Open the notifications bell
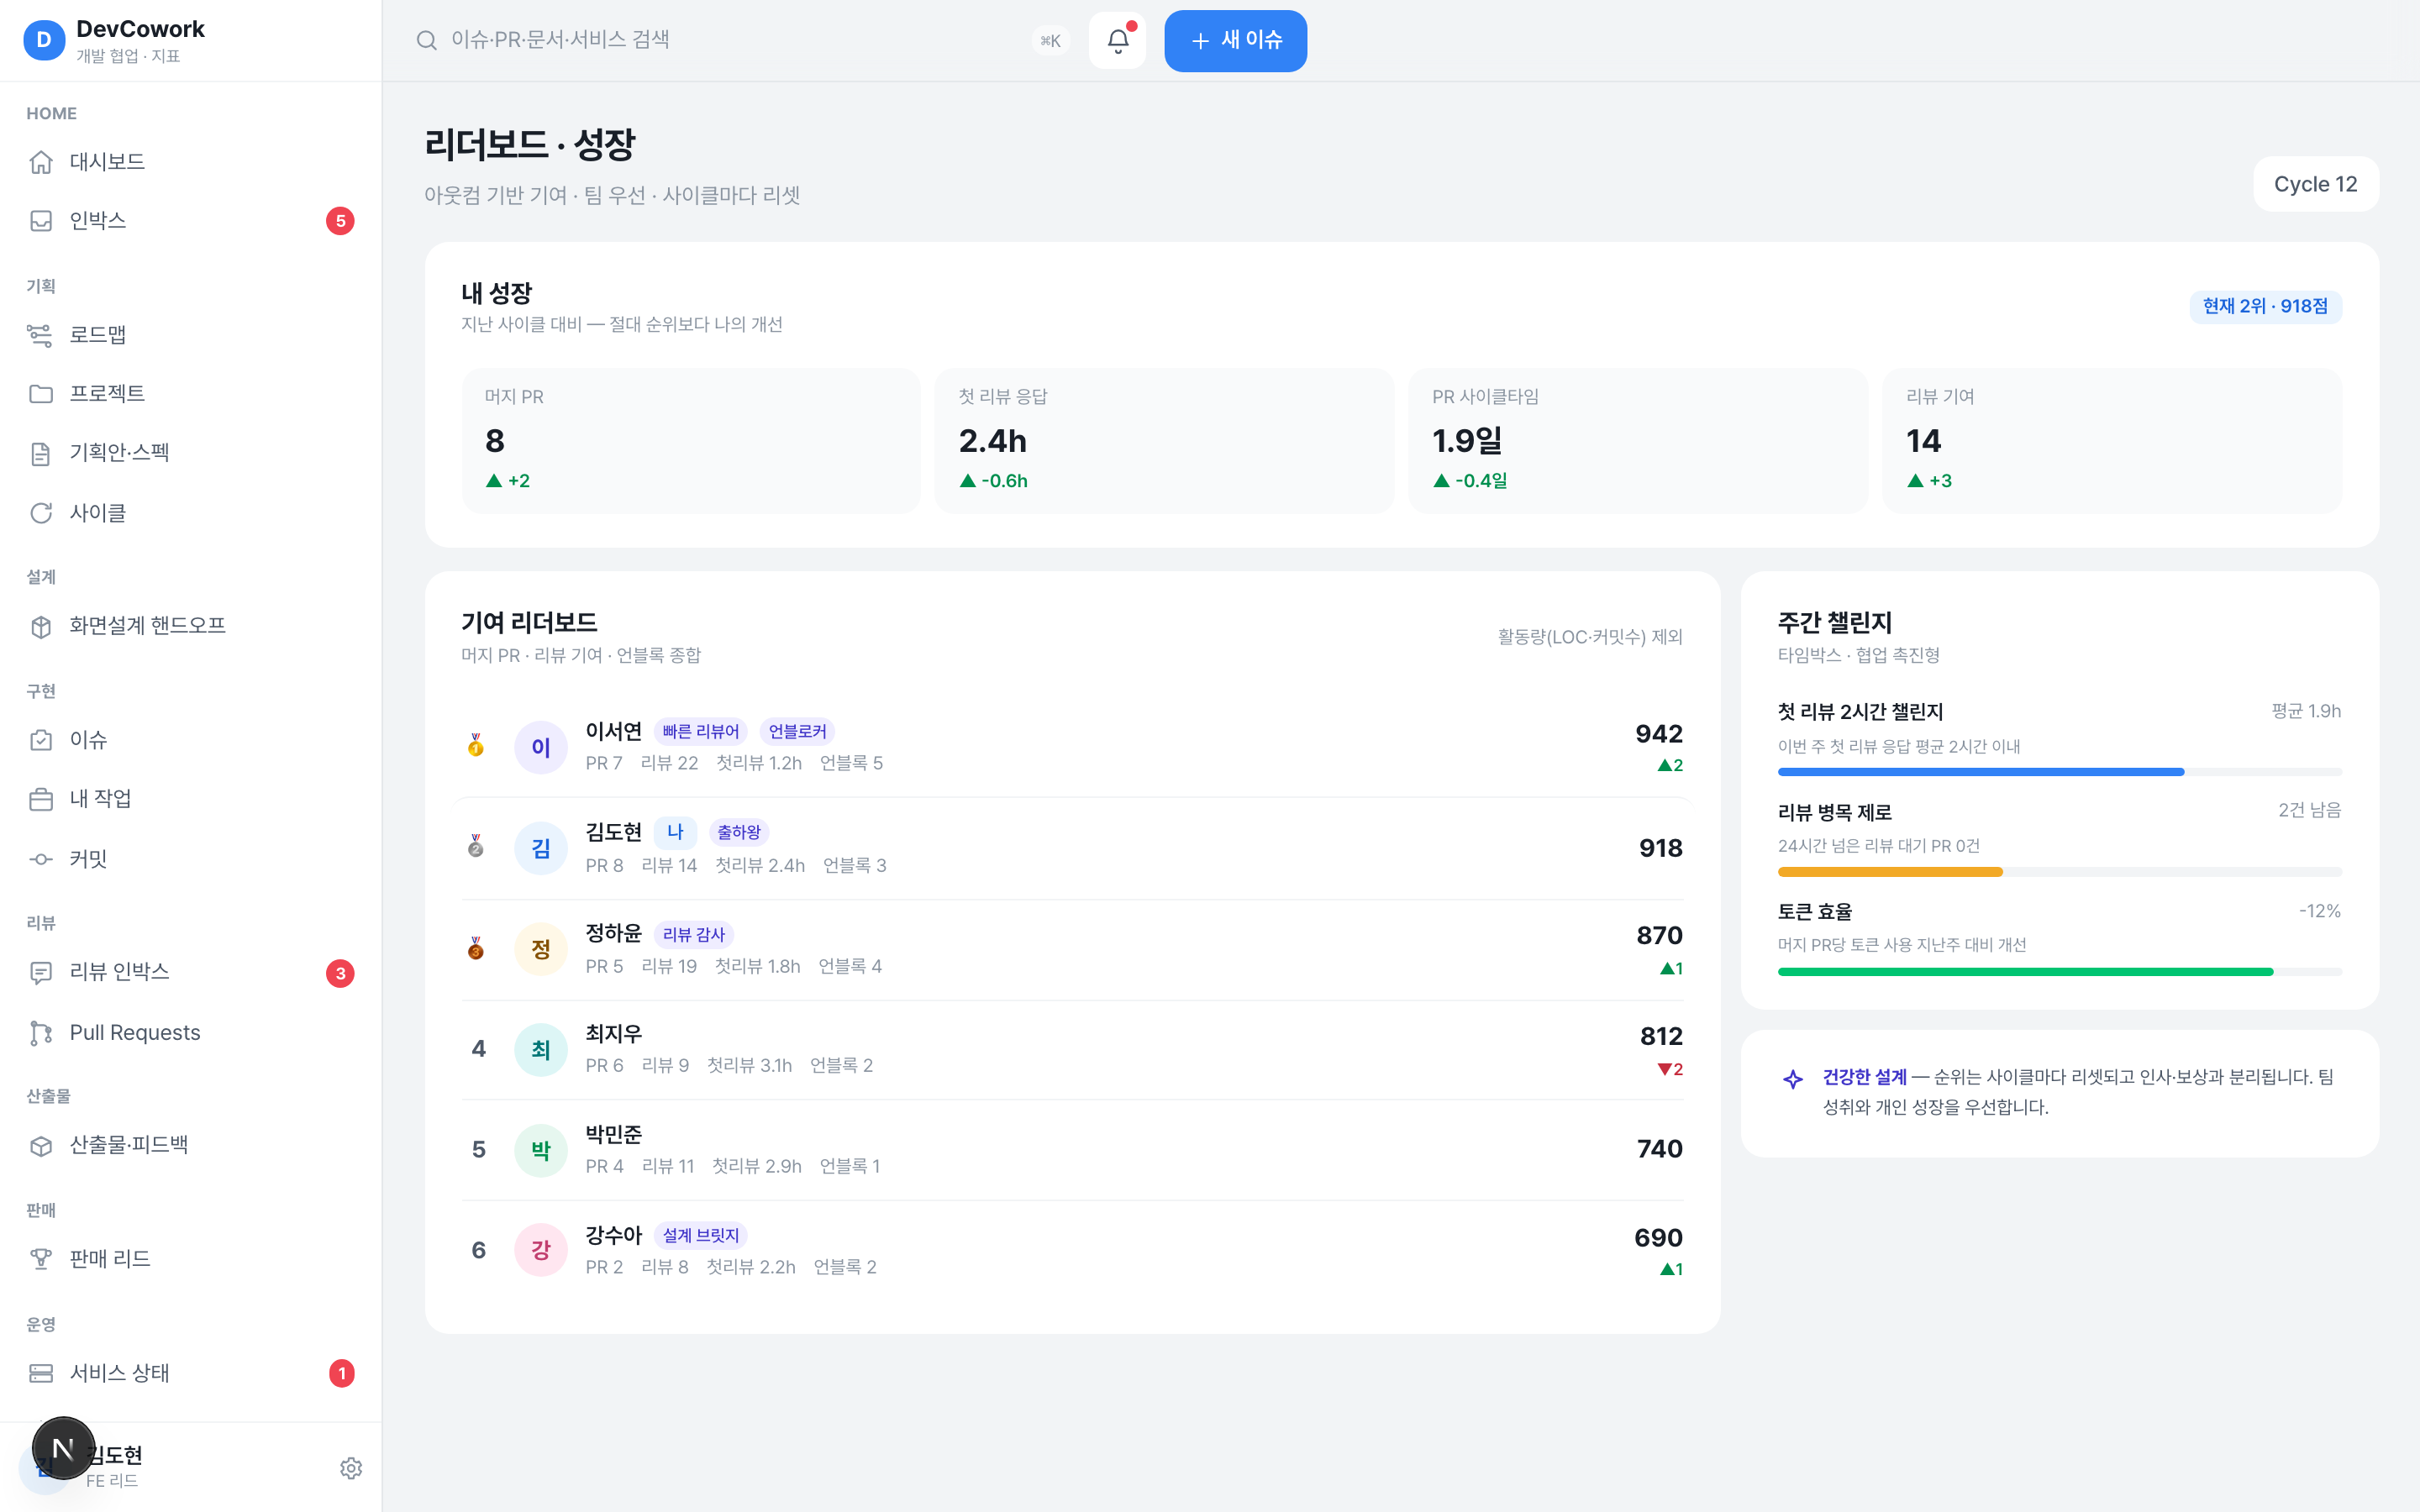This screenshot has width=2420, height=1512. (1118, 41)
